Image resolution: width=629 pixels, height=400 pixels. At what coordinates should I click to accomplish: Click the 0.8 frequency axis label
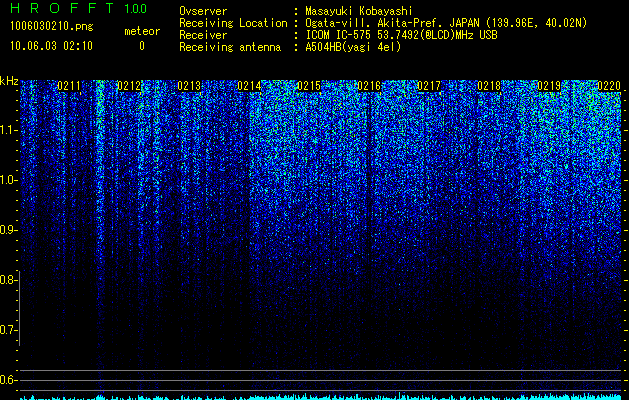9,280
